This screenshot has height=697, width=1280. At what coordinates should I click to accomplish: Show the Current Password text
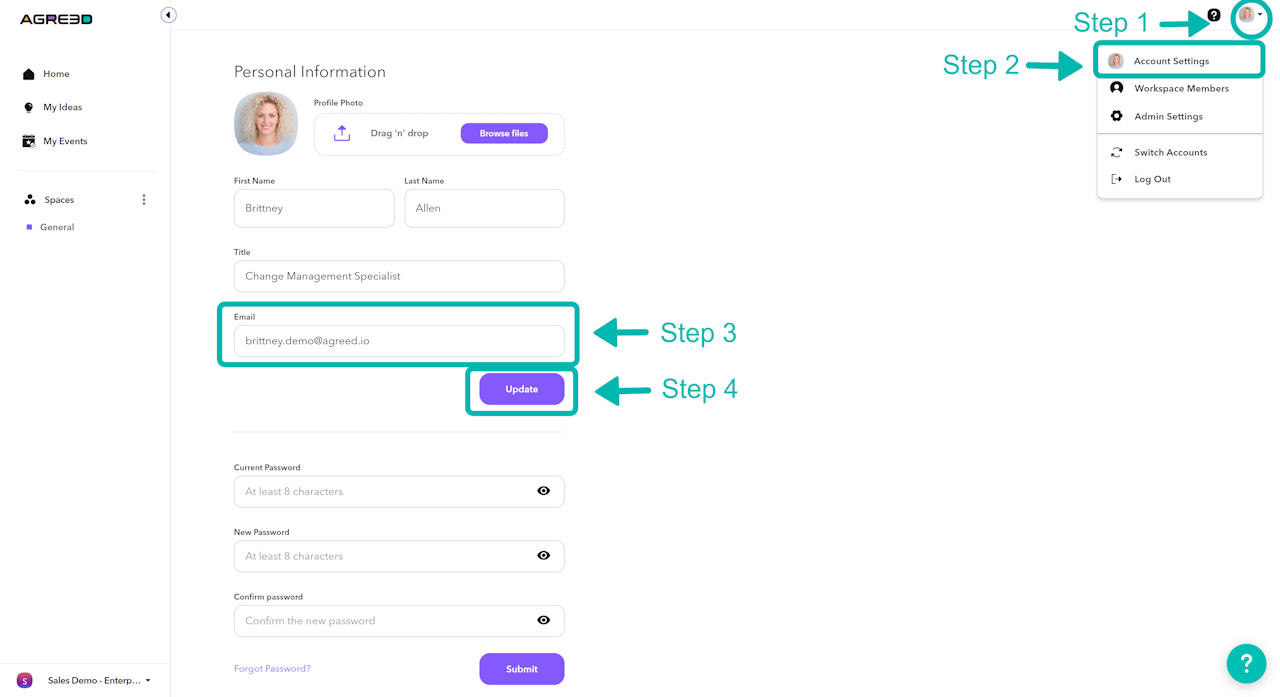(x=543, y=491)
